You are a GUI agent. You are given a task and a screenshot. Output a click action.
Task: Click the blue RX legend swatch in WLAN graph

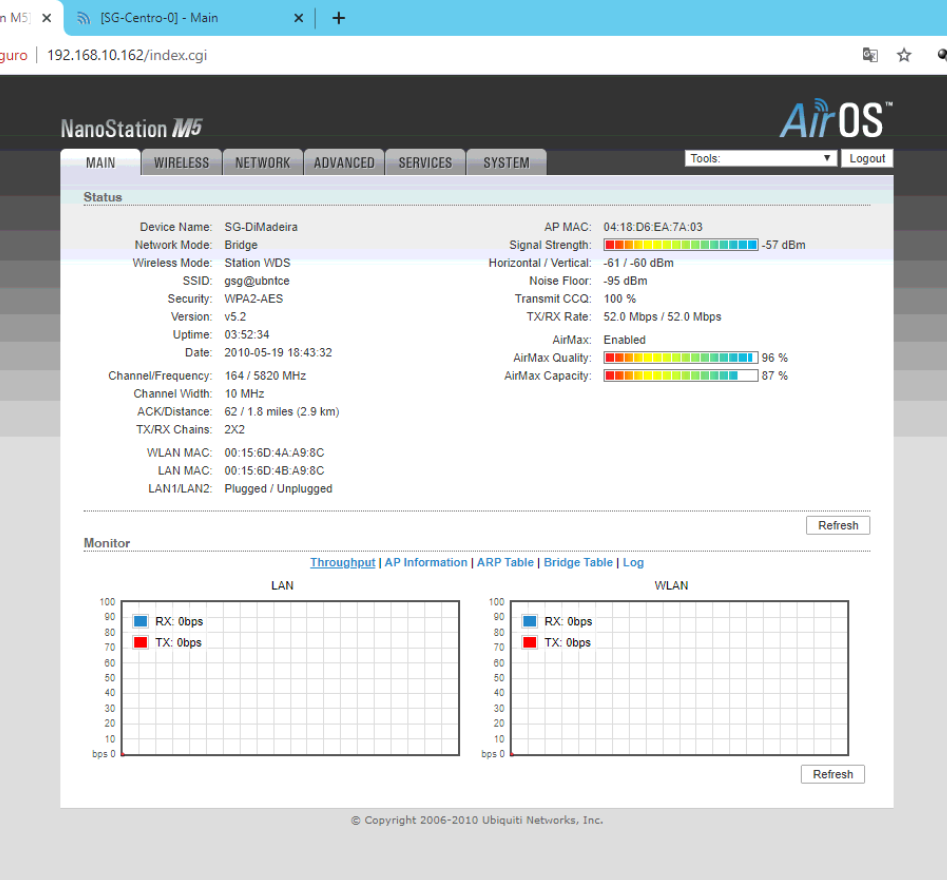530,621
